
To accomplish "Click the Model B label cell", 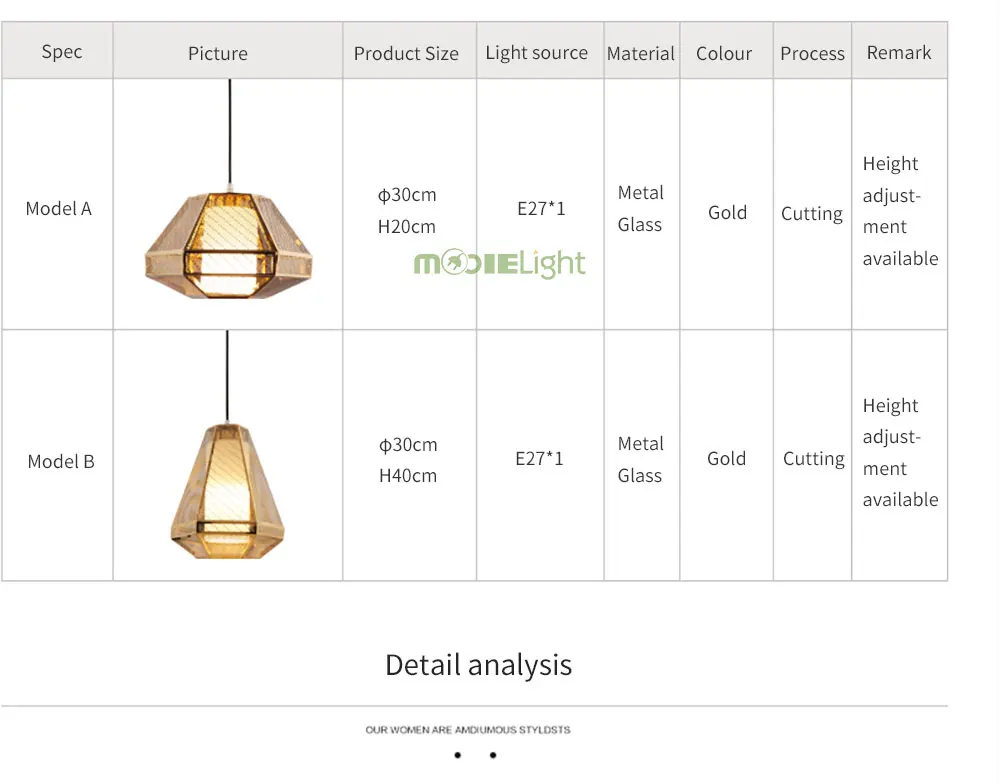I will pos(61,461).
